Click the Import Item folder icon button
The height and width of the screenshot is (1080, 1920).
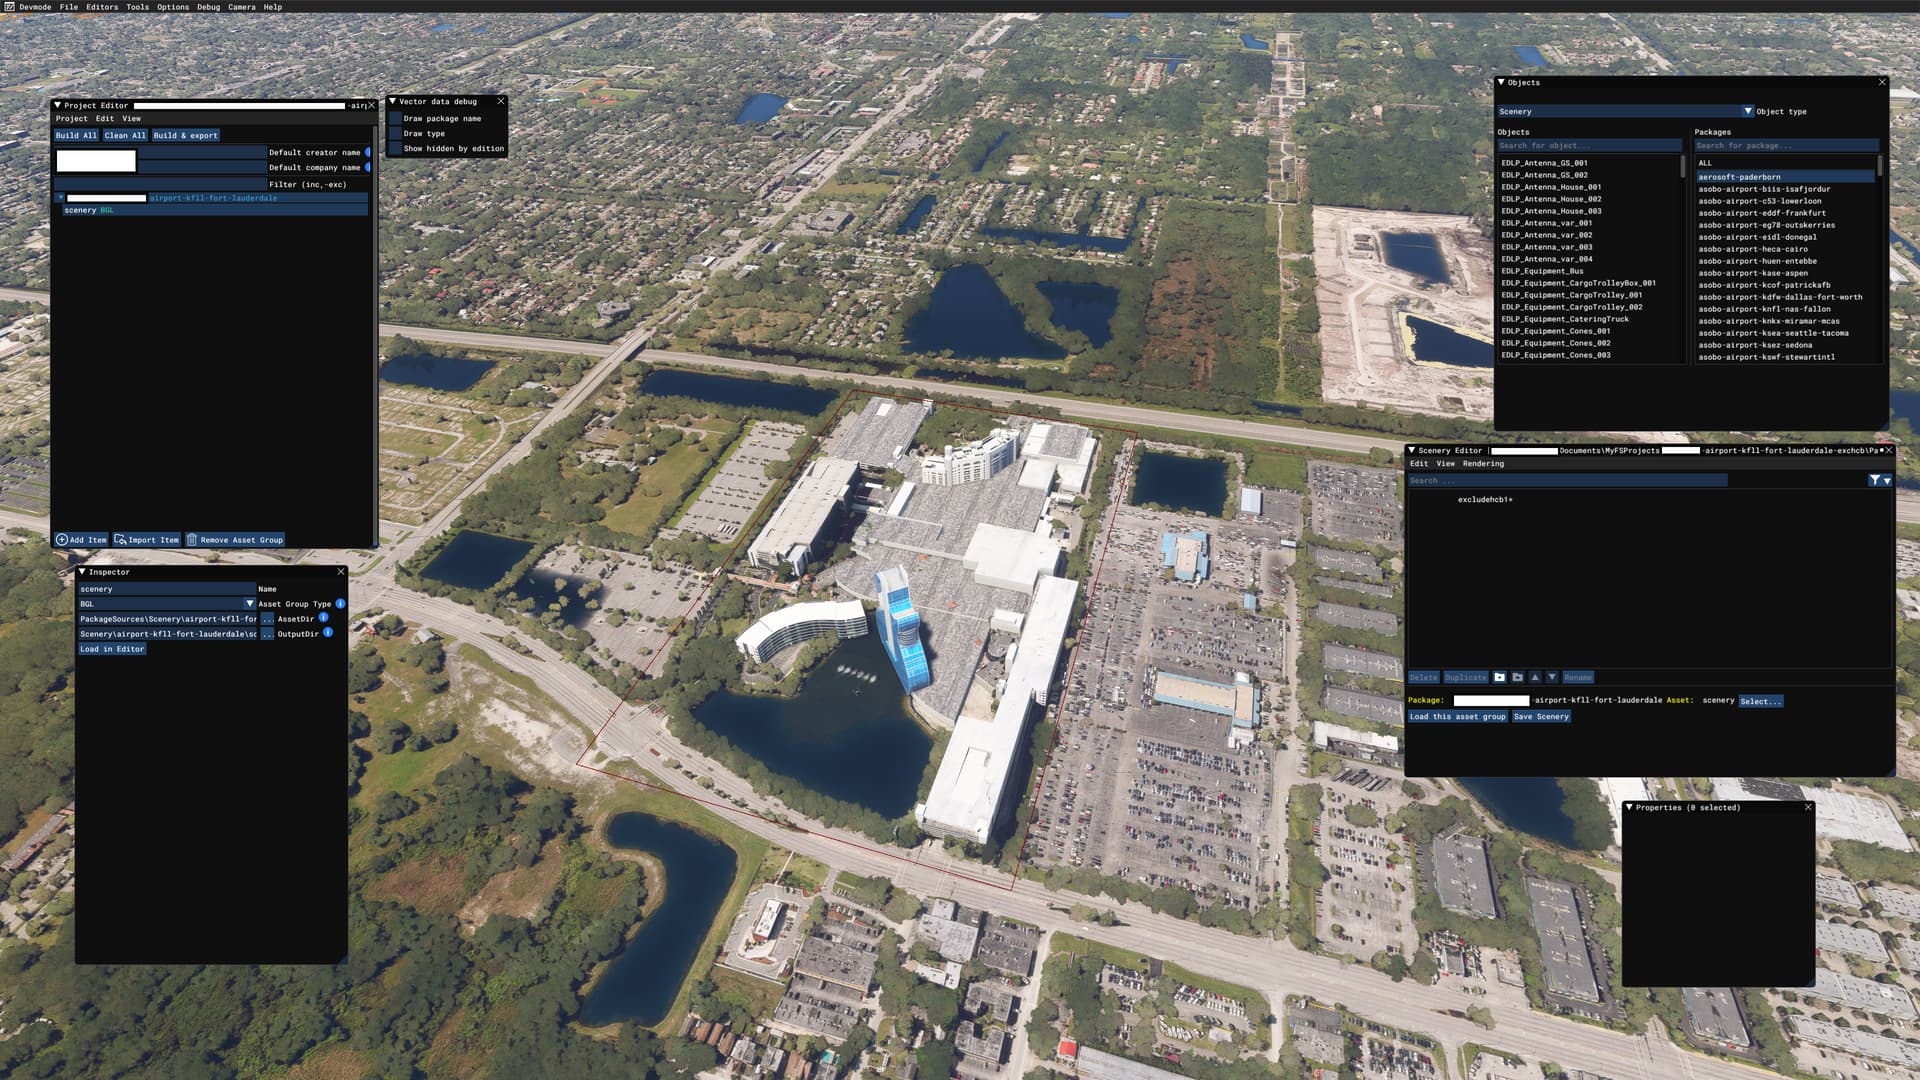[x=146, y=540]
